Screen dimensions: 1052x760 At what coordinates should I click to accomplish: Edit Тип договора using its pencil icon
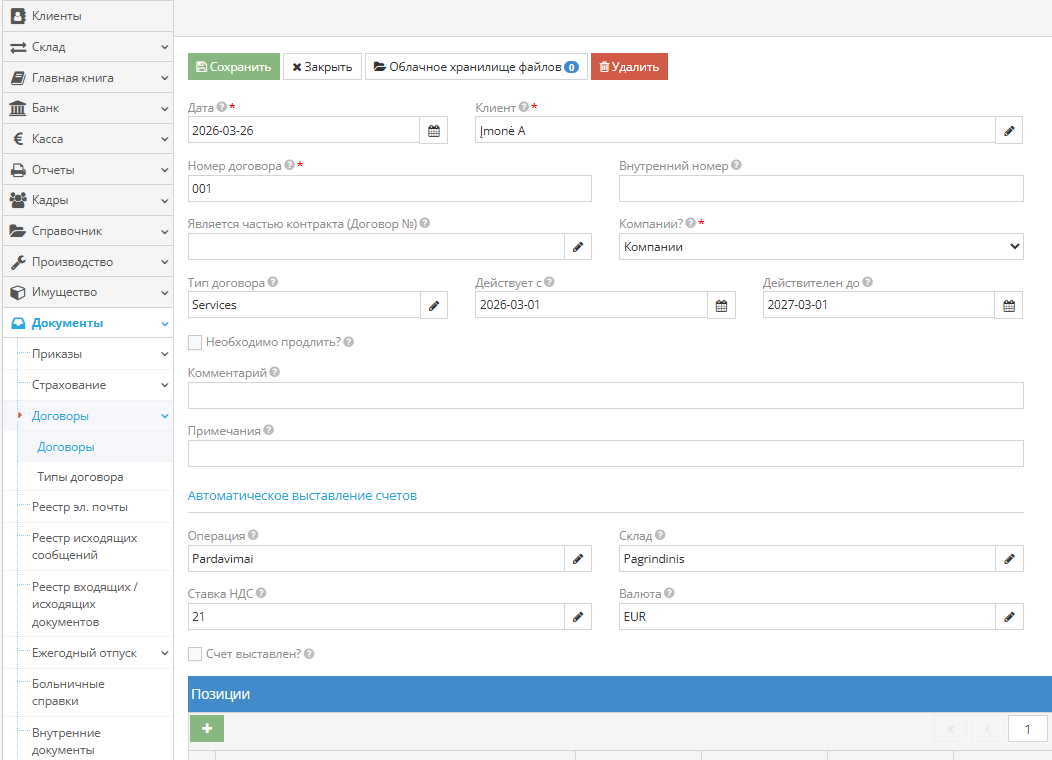pos(433,305)
